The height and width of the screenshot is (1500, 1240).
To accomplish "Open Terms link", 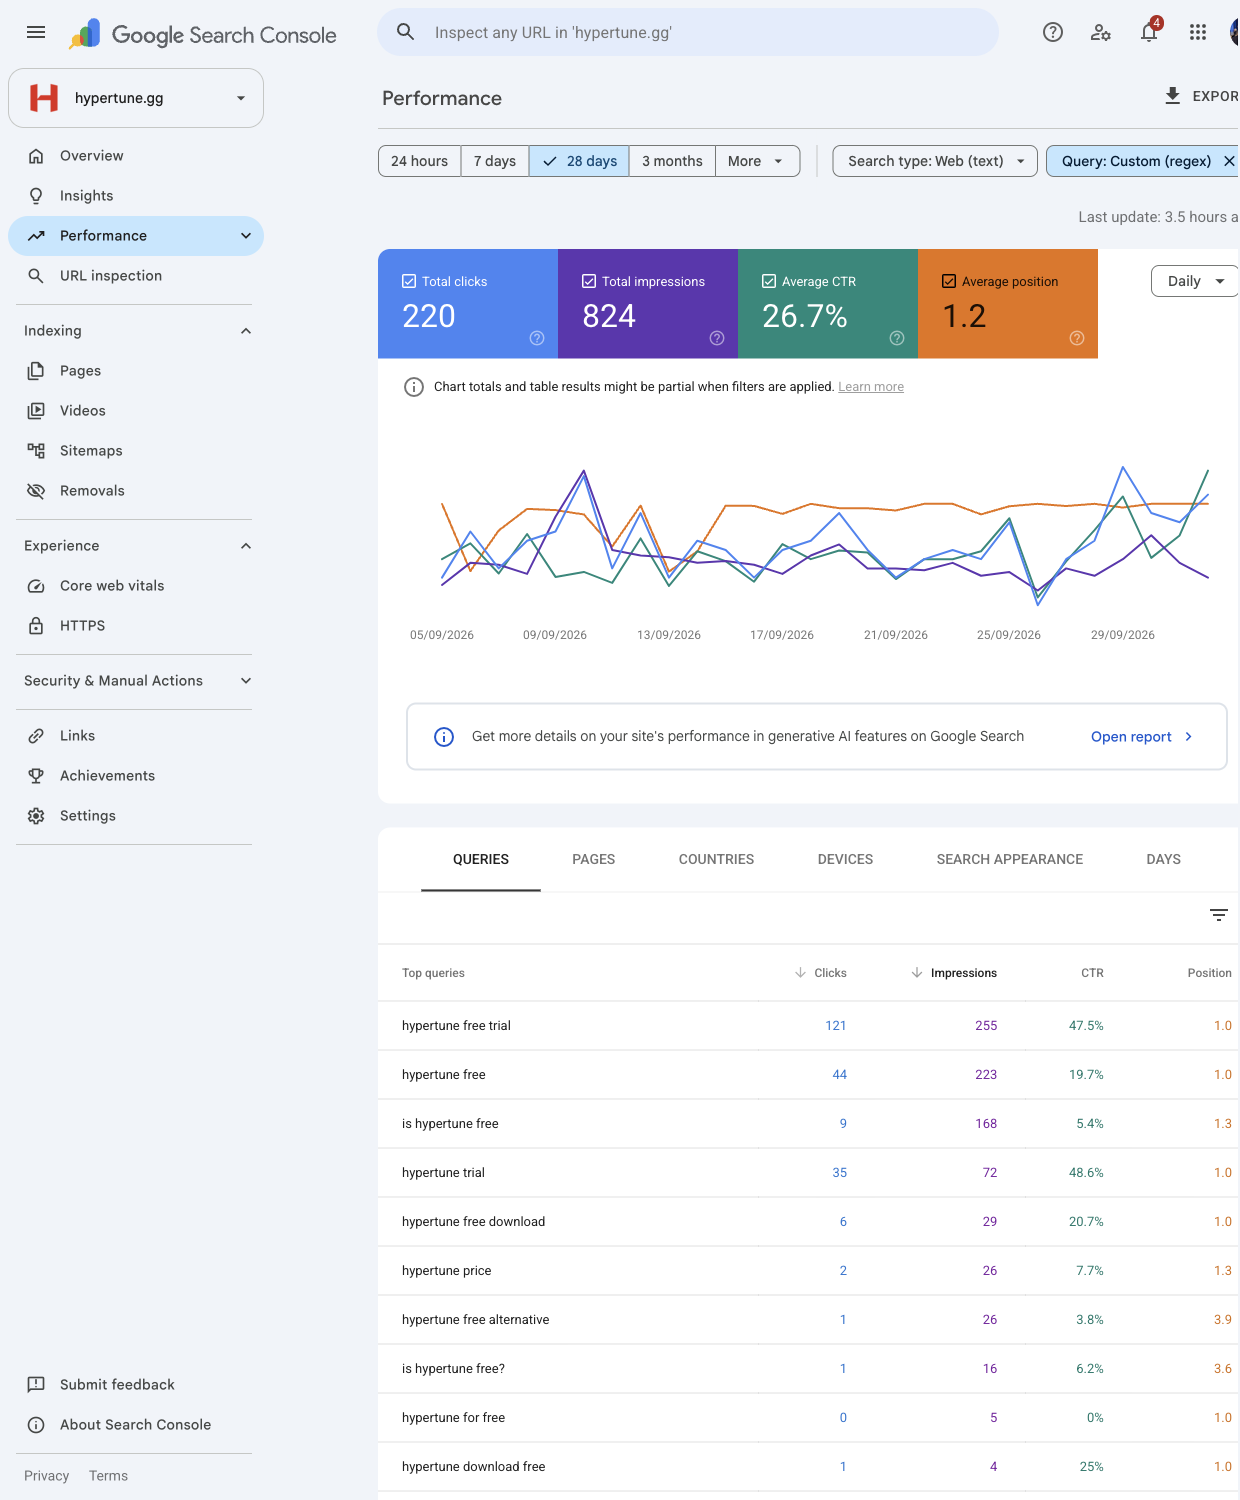I will point(108,1476).
